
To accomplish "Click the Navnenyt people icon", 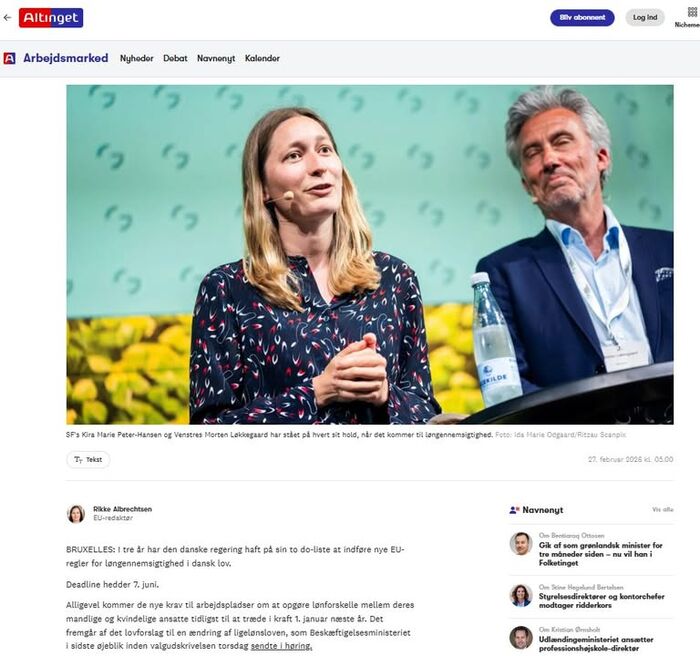I will pyautogui.click(x=514, y=510).
